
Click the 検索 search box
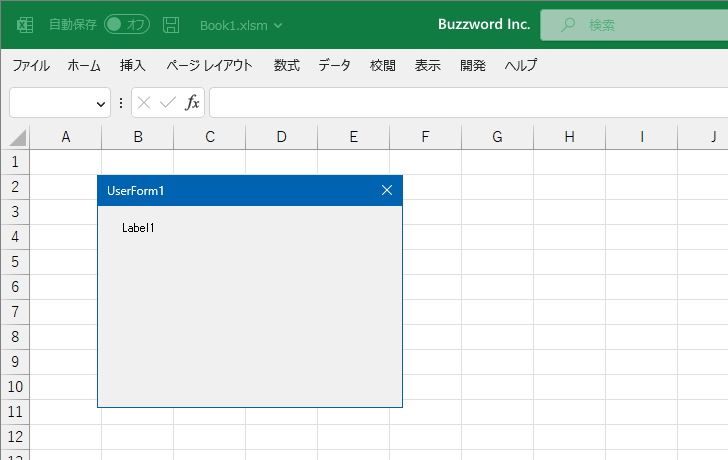pos(634,25)
